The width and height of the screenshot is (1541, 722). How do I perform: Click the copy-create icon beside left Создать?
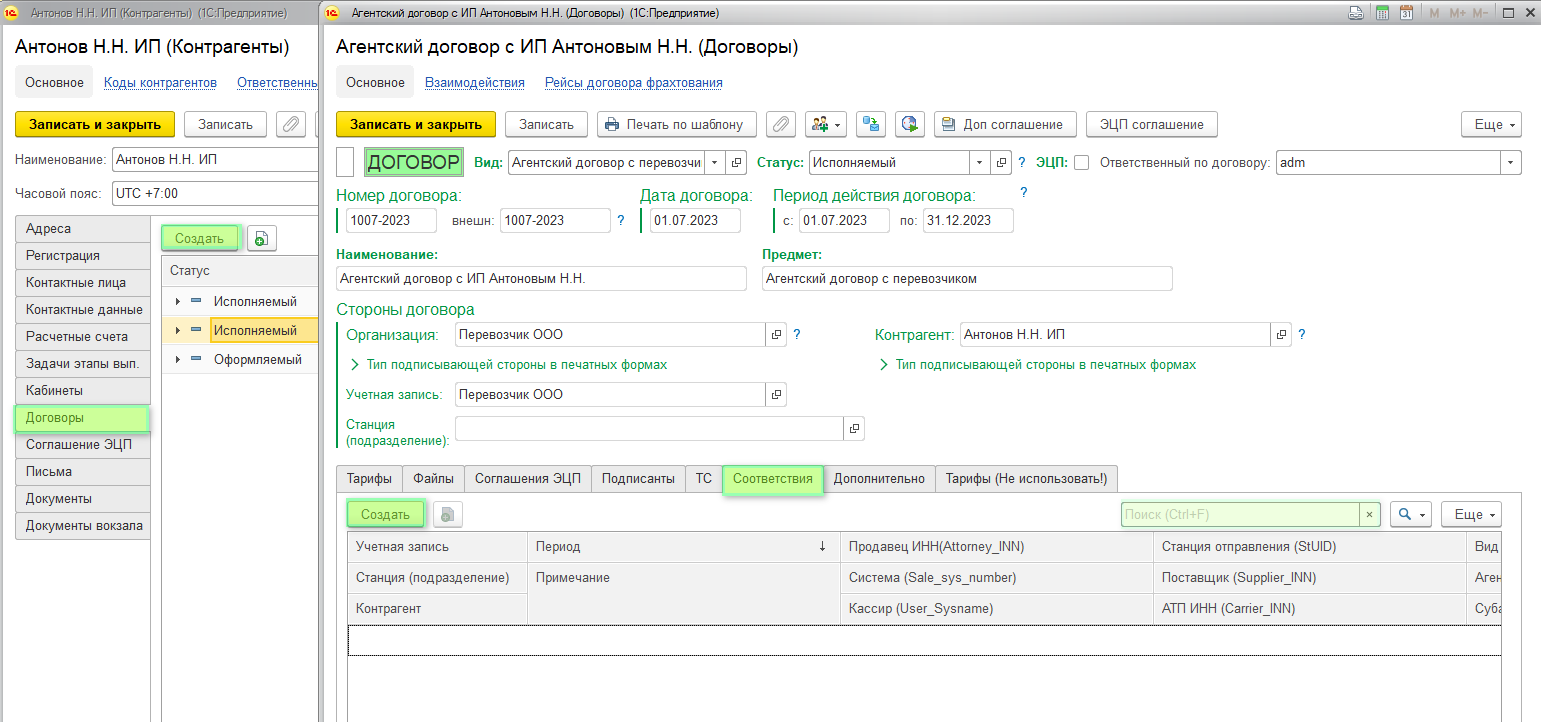pos(261,238)
